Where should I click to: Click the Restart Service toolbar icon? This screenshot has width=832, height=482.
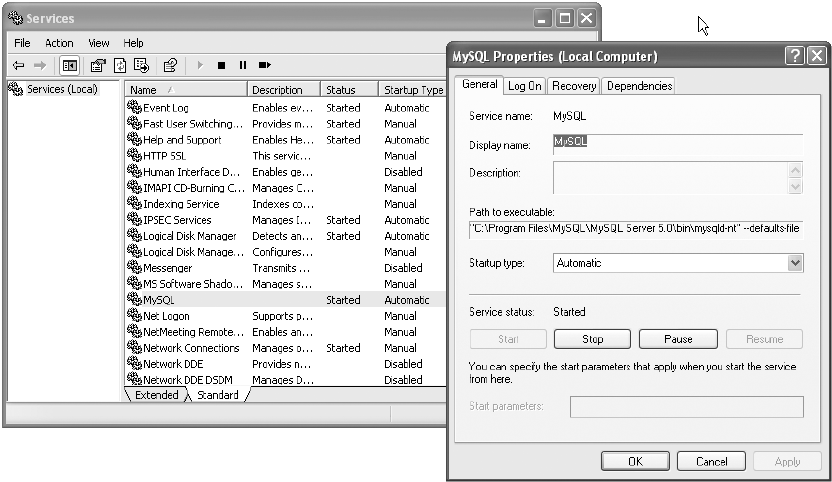coord(265,65)
